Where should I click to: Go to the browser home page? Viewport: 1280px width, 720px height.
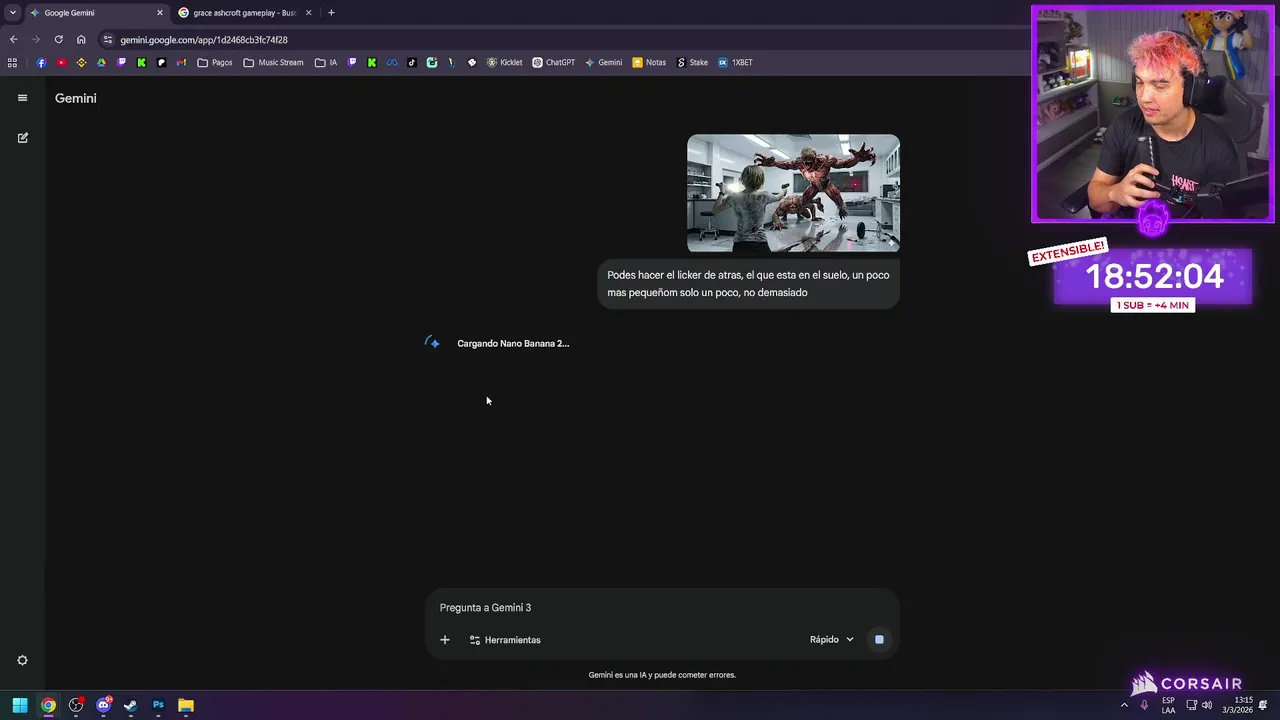click(81, 40)
